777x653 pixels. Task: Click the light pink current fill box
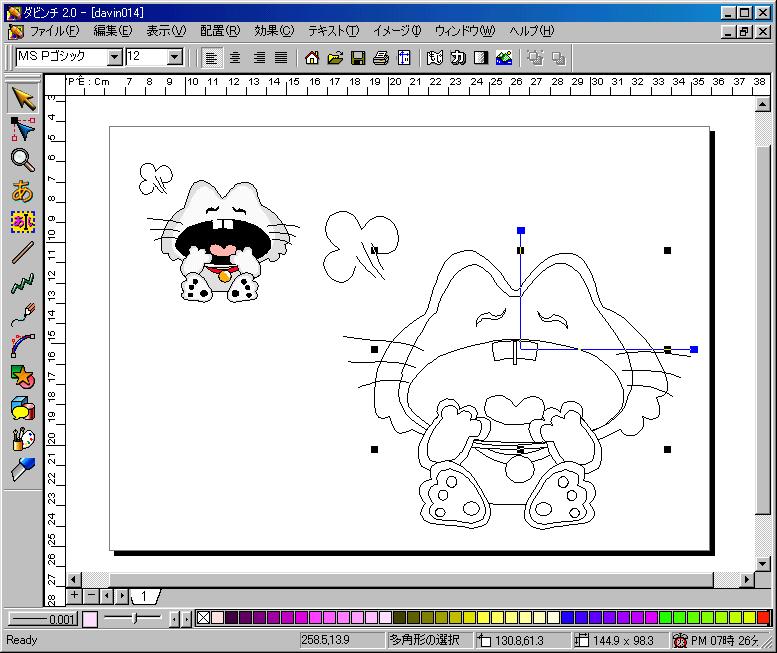90,619
